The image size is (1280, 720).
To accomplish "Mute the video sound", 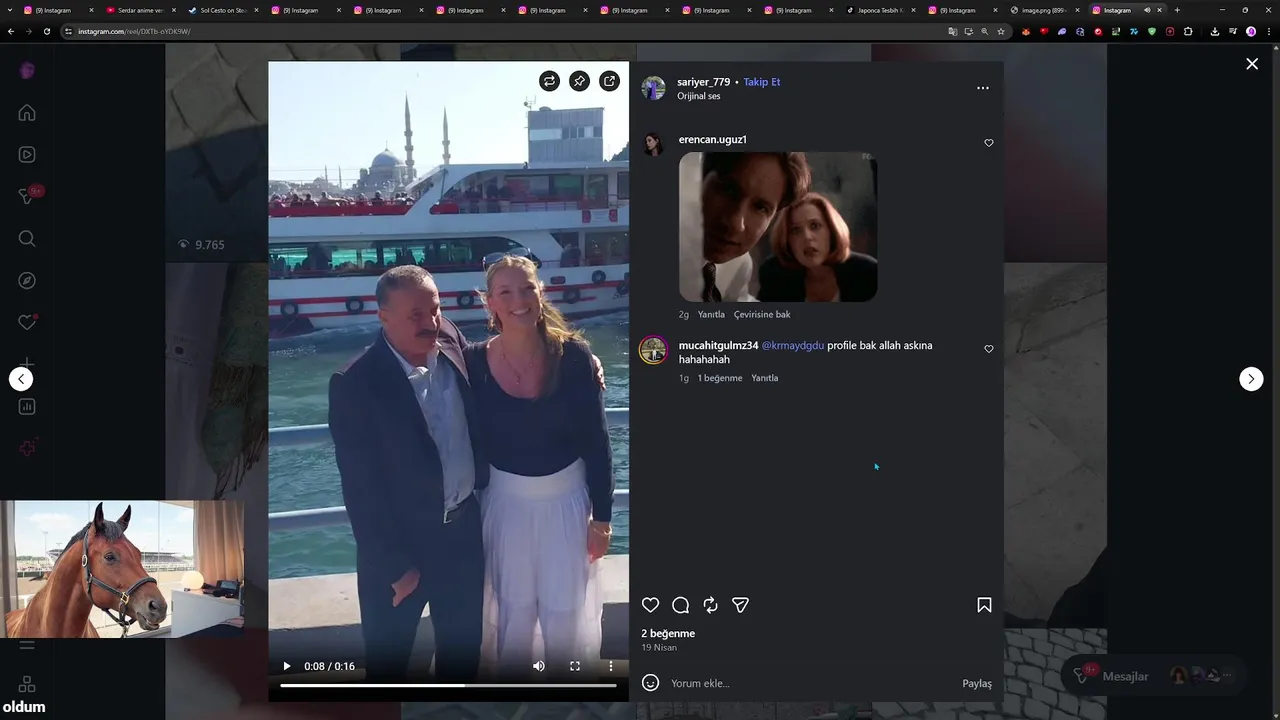I will tap(539, 666).
